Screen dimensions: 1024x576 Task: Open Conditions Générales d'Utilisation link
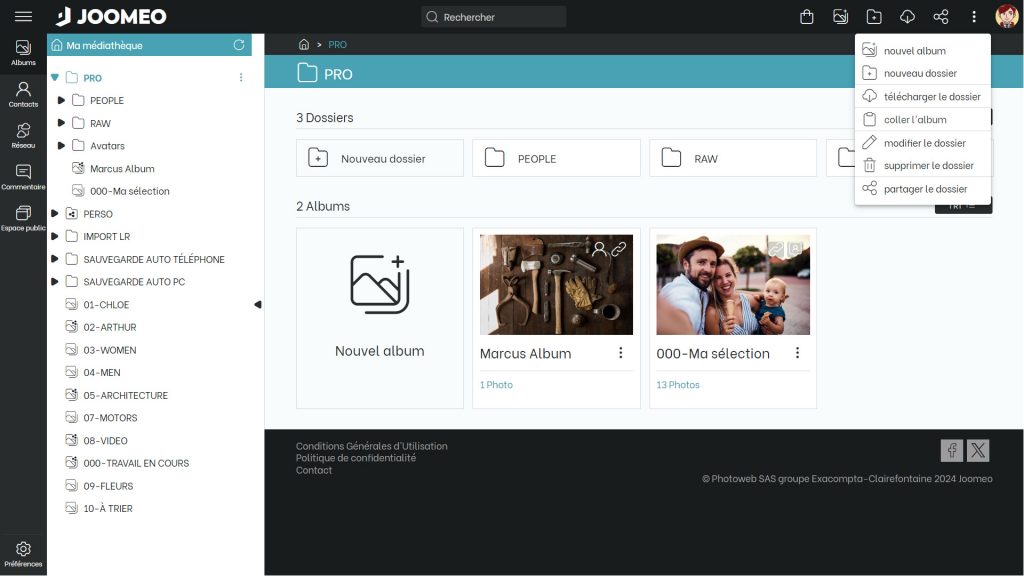[371, 446]
